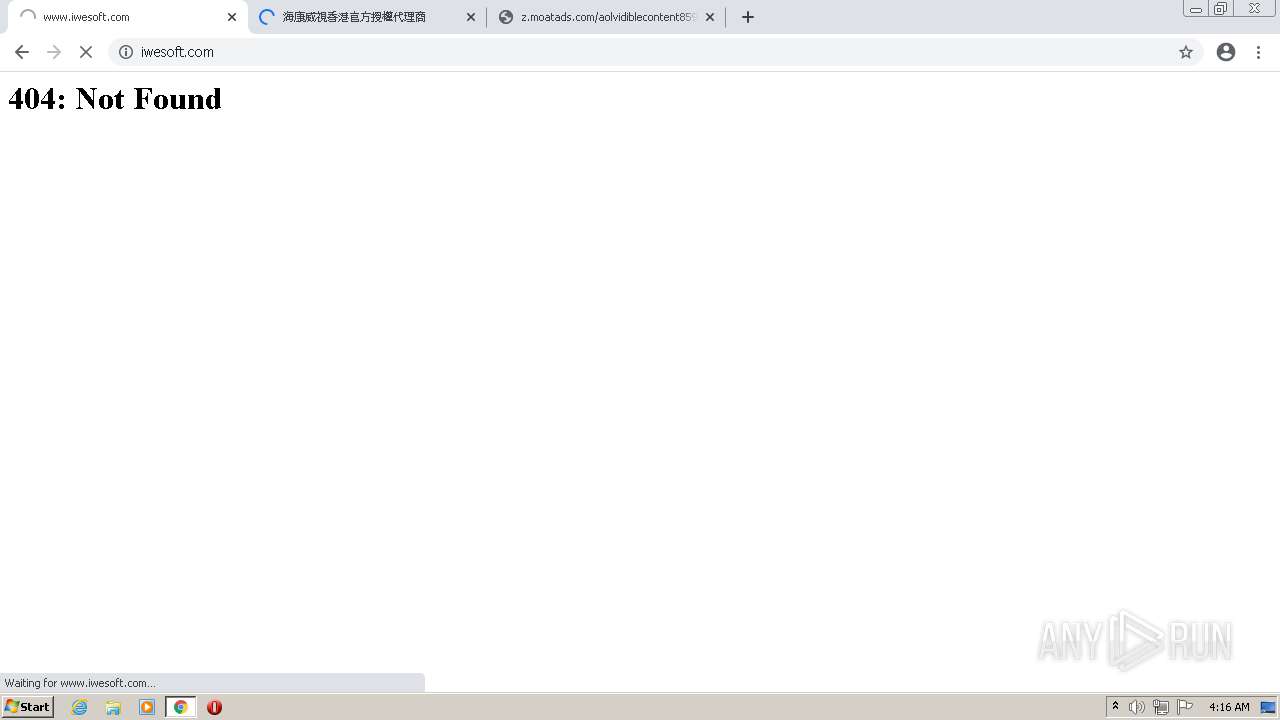
Task: Stop loading the page
Action: [x=86, y=52]
